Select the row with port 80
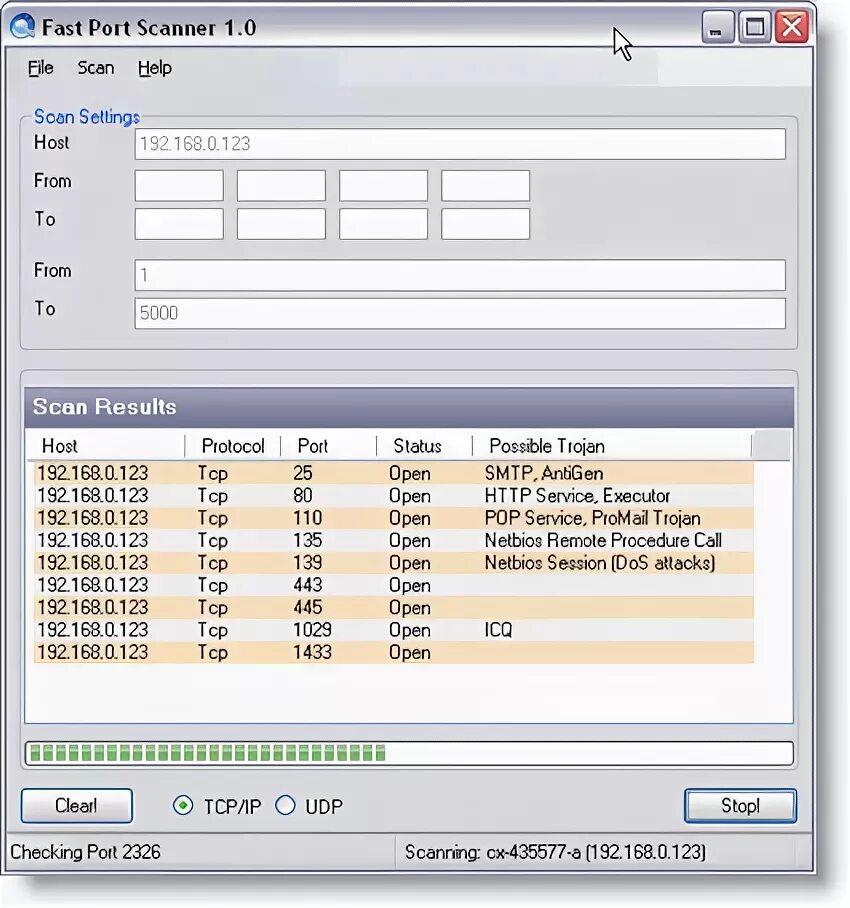 tap(394, 496)
